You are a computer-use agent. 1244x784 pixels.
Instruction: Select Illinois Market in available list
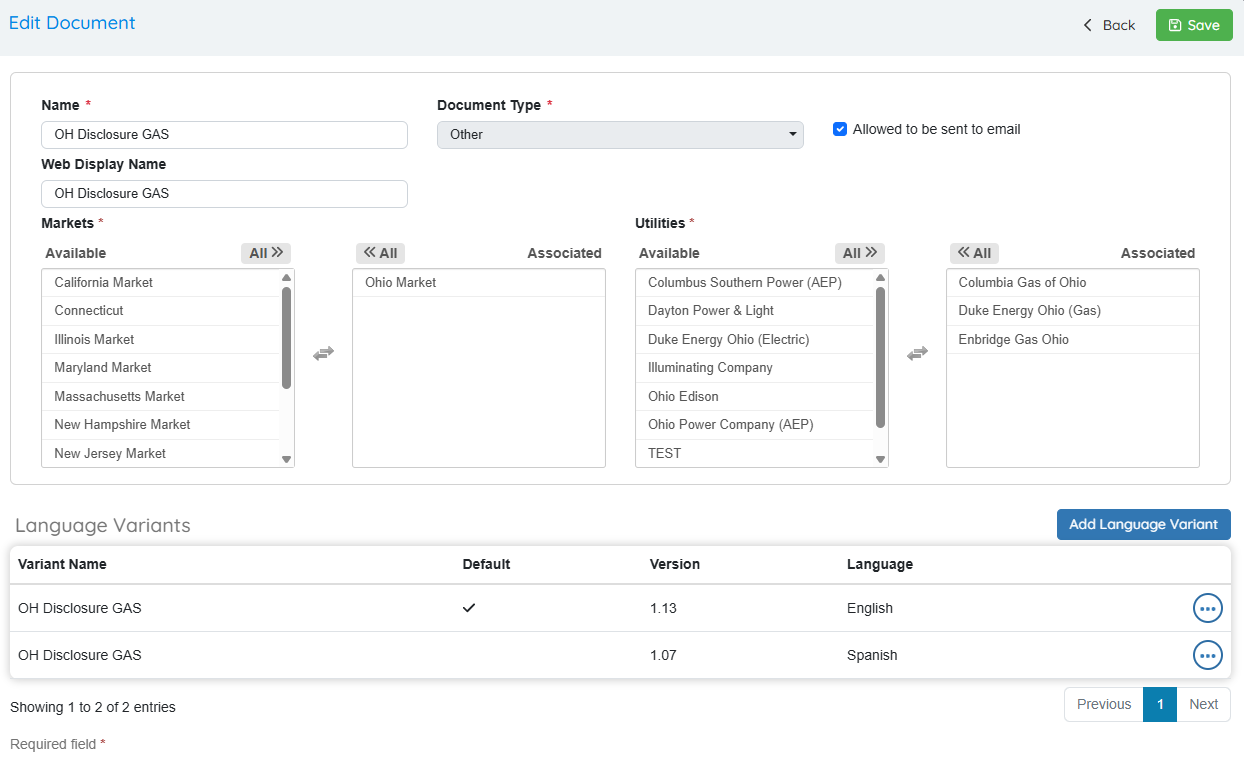160,340
